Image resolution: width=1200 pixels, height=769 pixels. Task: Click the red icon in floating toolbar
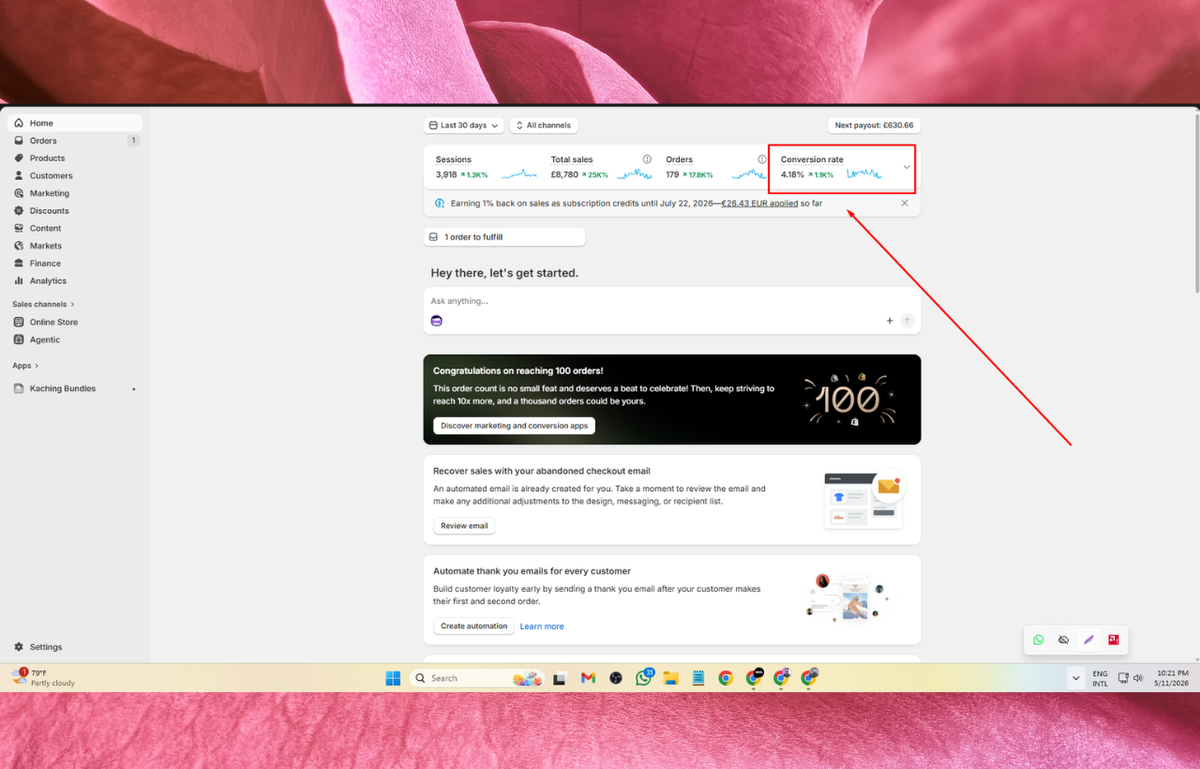tap(1113, 640)
